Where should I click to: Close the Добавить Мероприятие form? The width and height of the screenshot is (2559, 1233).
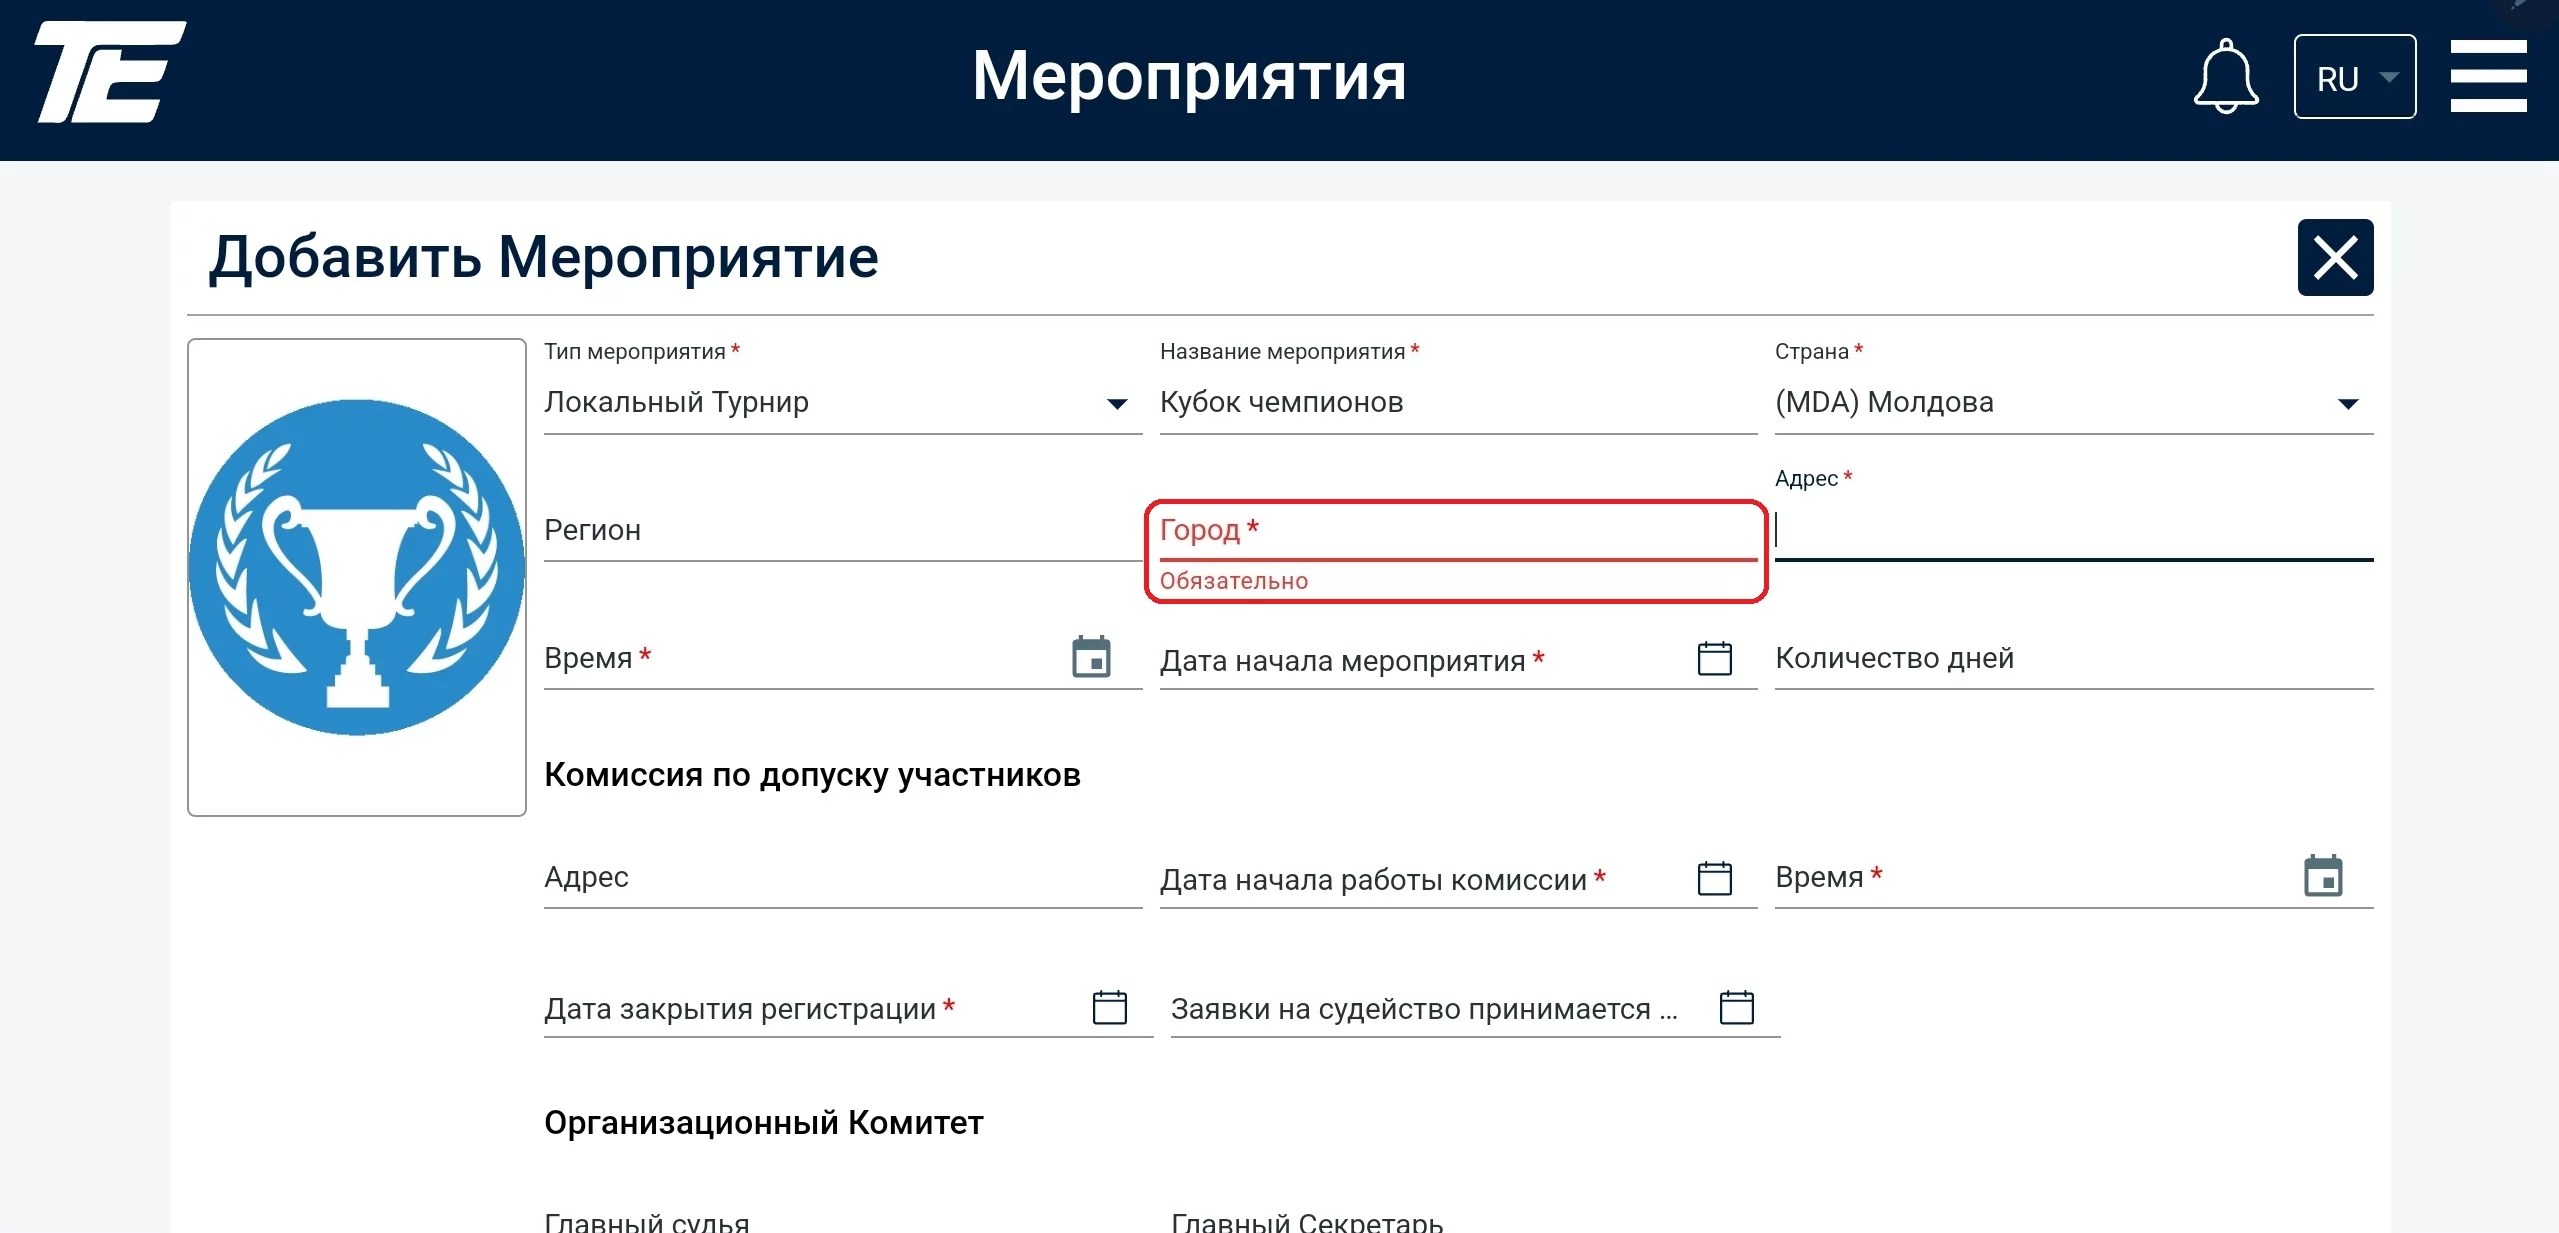point(2335,257)
